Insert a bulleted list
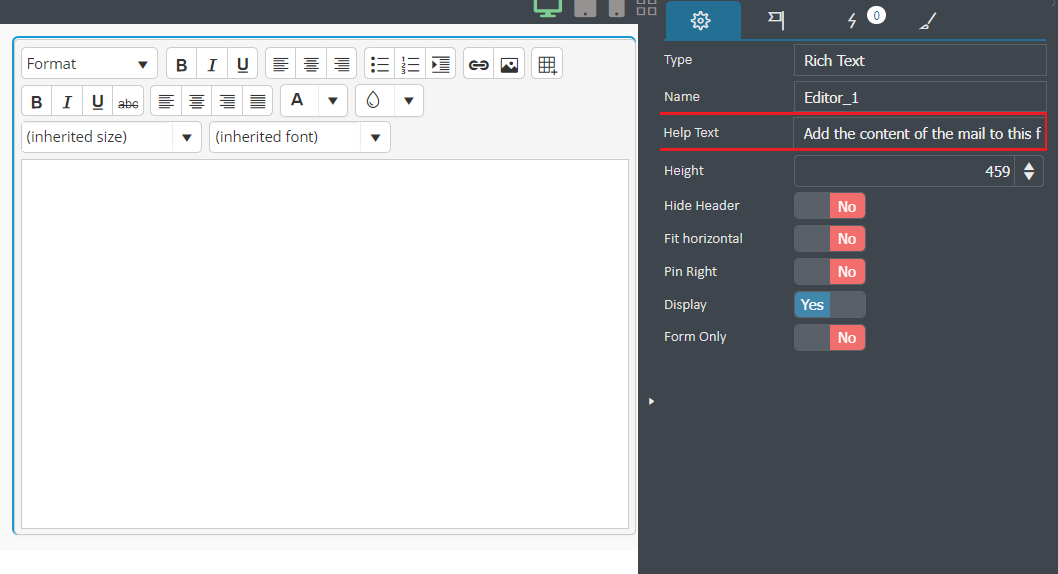 (x=380, y=64)
